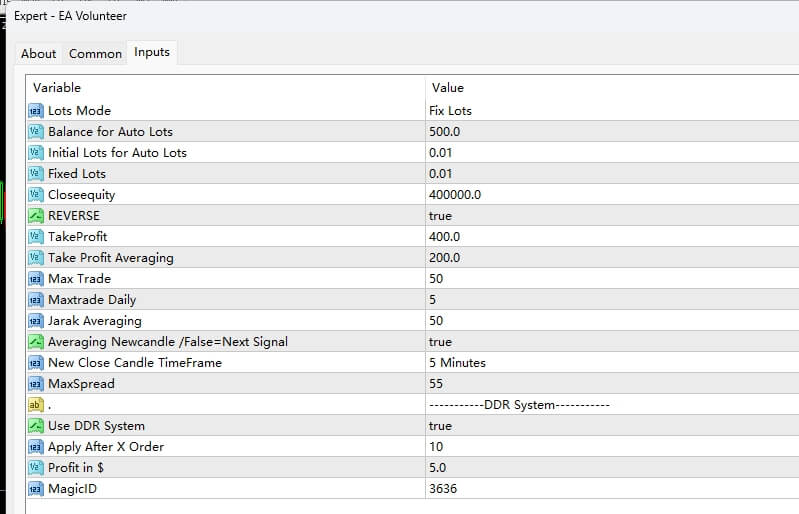Image resolution: width=799 pixels, height=514 pixels.
Task: Click the MaxSpread variable icon
Action: (36, 384)
